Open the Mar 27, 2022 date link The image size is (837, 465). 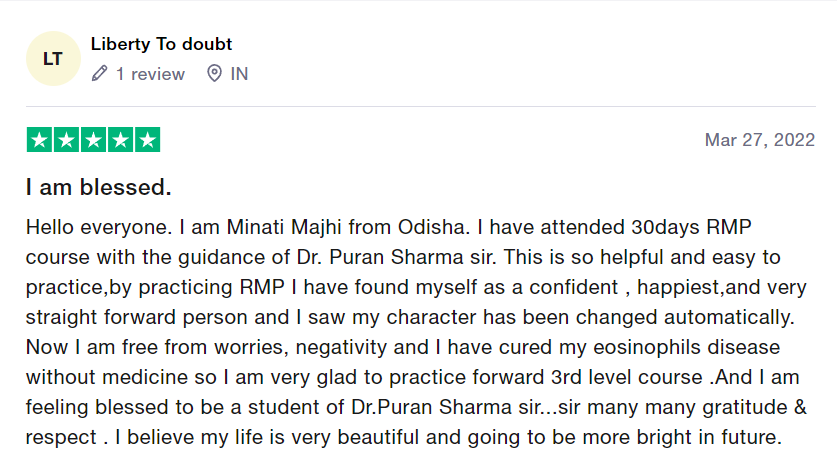pos(760,140)
